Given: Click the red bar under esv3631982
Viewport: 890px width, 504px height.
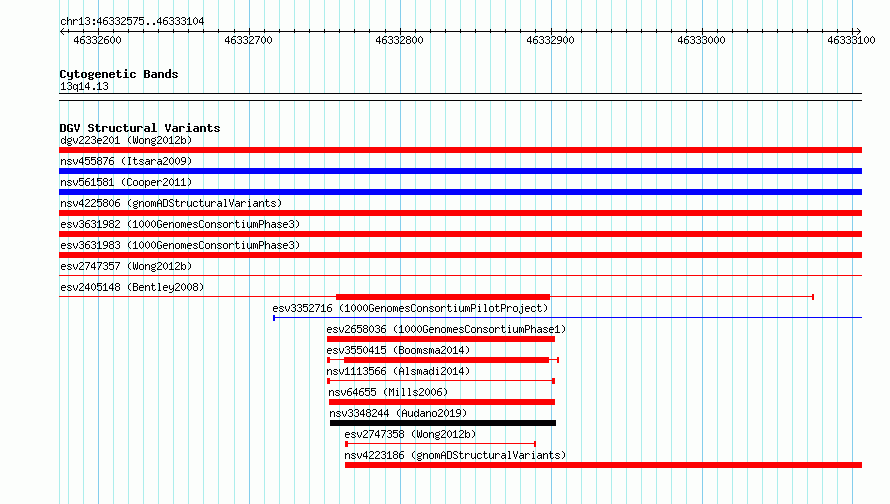Looking at the screenshot, I should [460, 234].
